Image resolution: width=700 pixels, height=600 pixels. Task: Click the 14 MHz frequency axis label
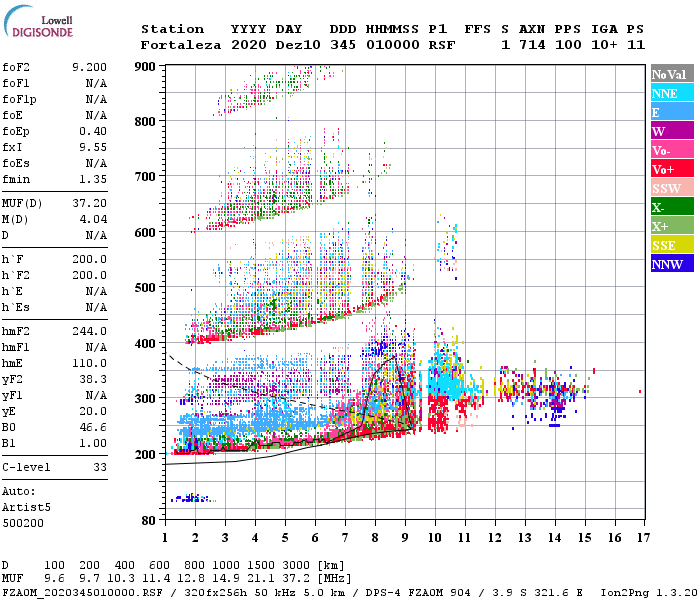click(555, 538)
